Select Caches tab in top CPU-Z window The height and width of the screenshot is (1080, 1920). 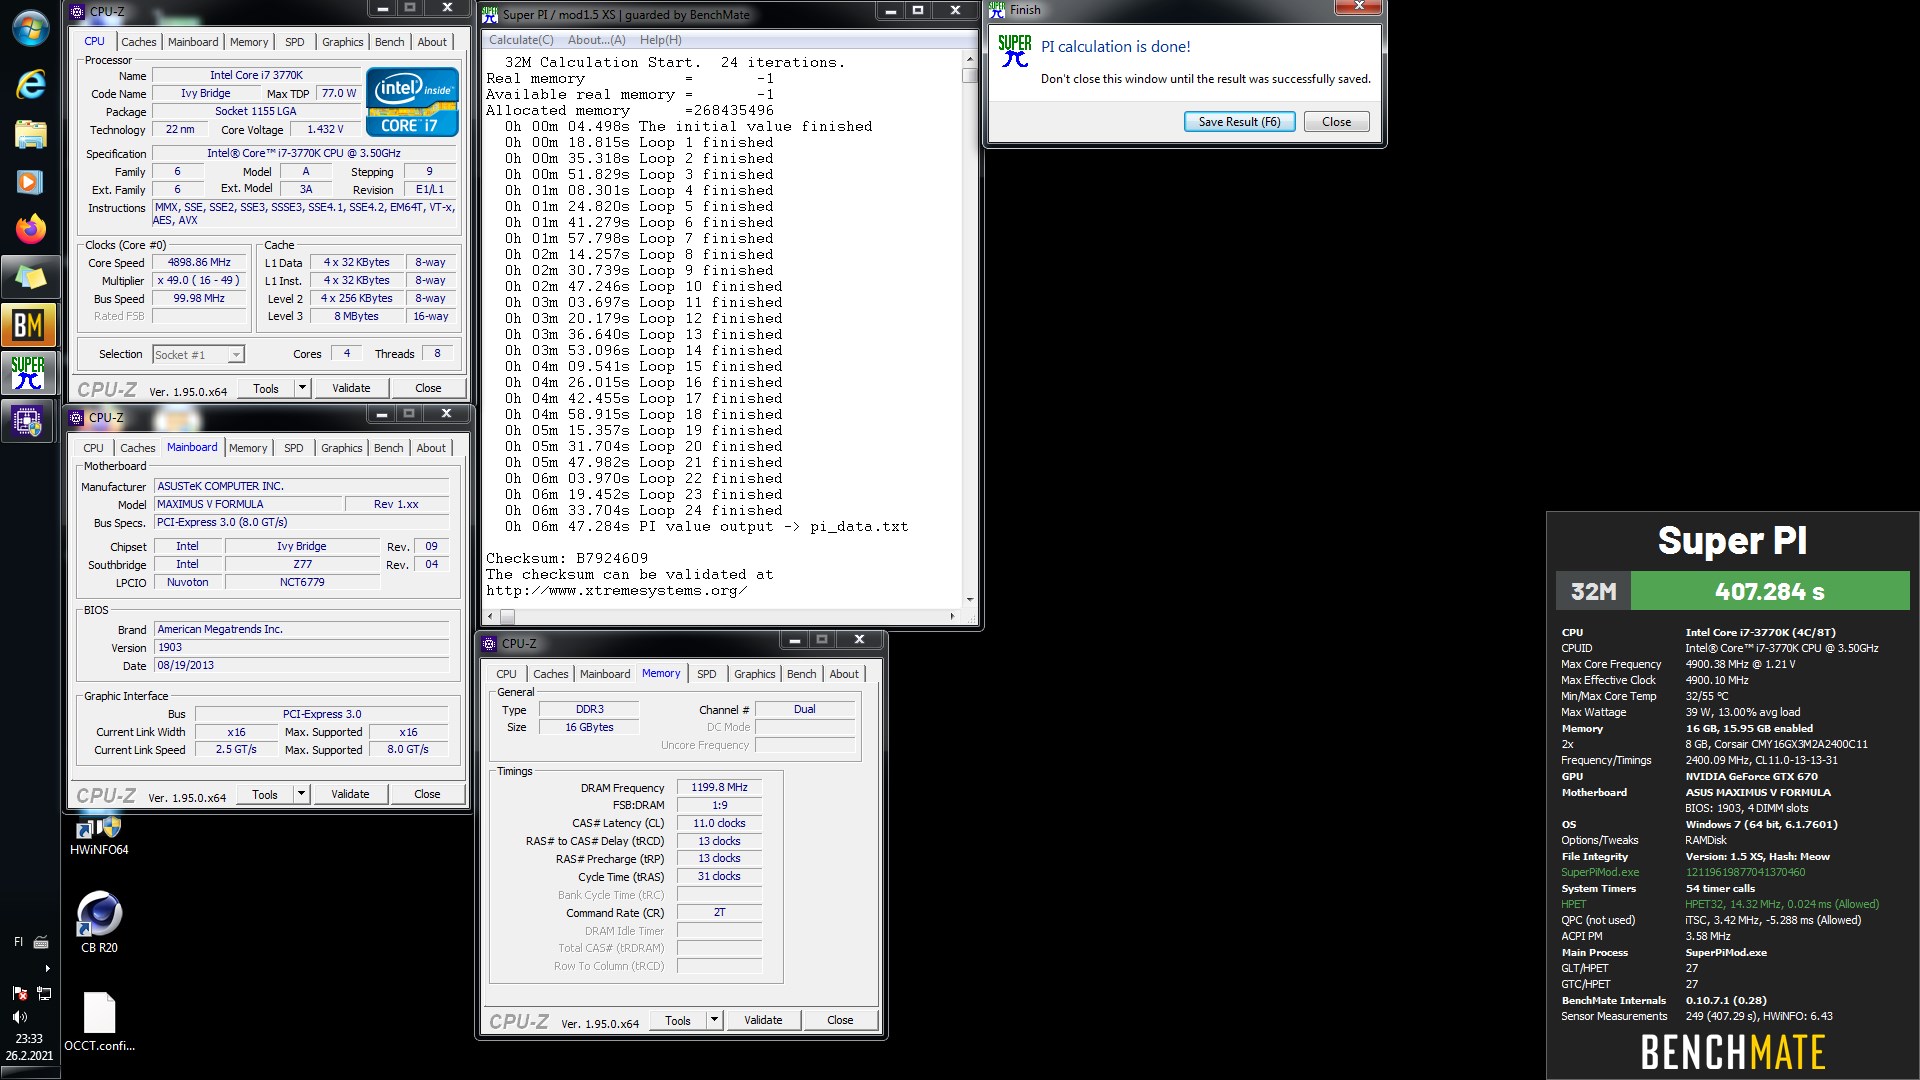(138, 42)
